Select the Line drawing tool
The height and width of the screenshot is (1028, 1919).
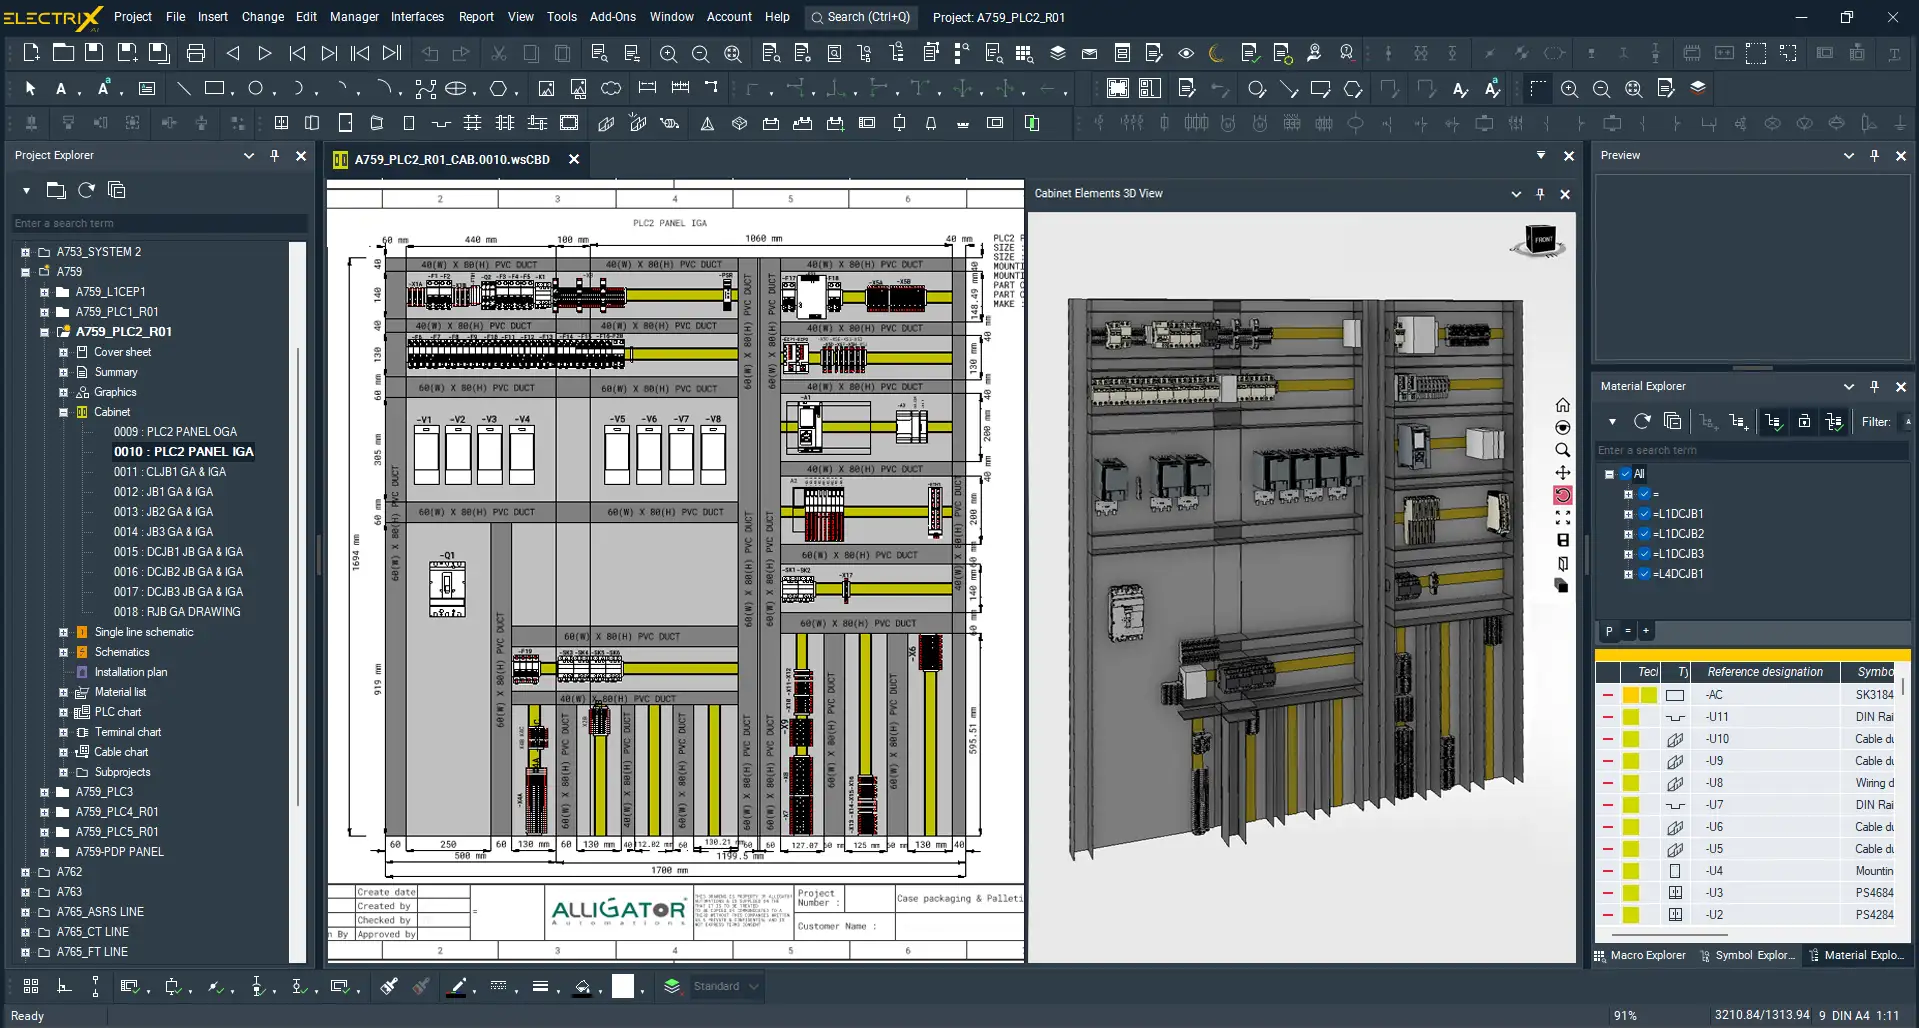pyautogui.click(x=183, y=89)
